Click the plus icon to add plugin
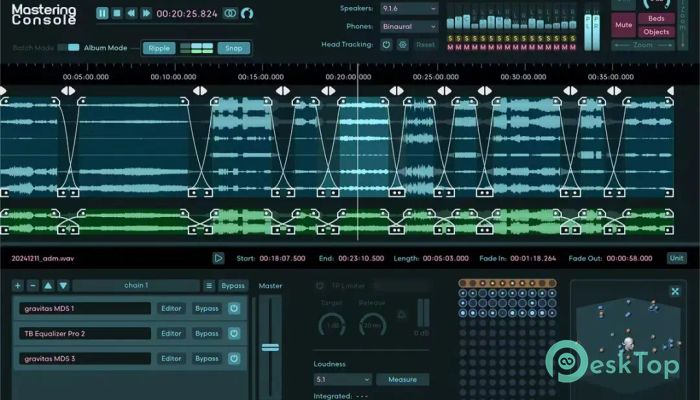 [18, 285]
